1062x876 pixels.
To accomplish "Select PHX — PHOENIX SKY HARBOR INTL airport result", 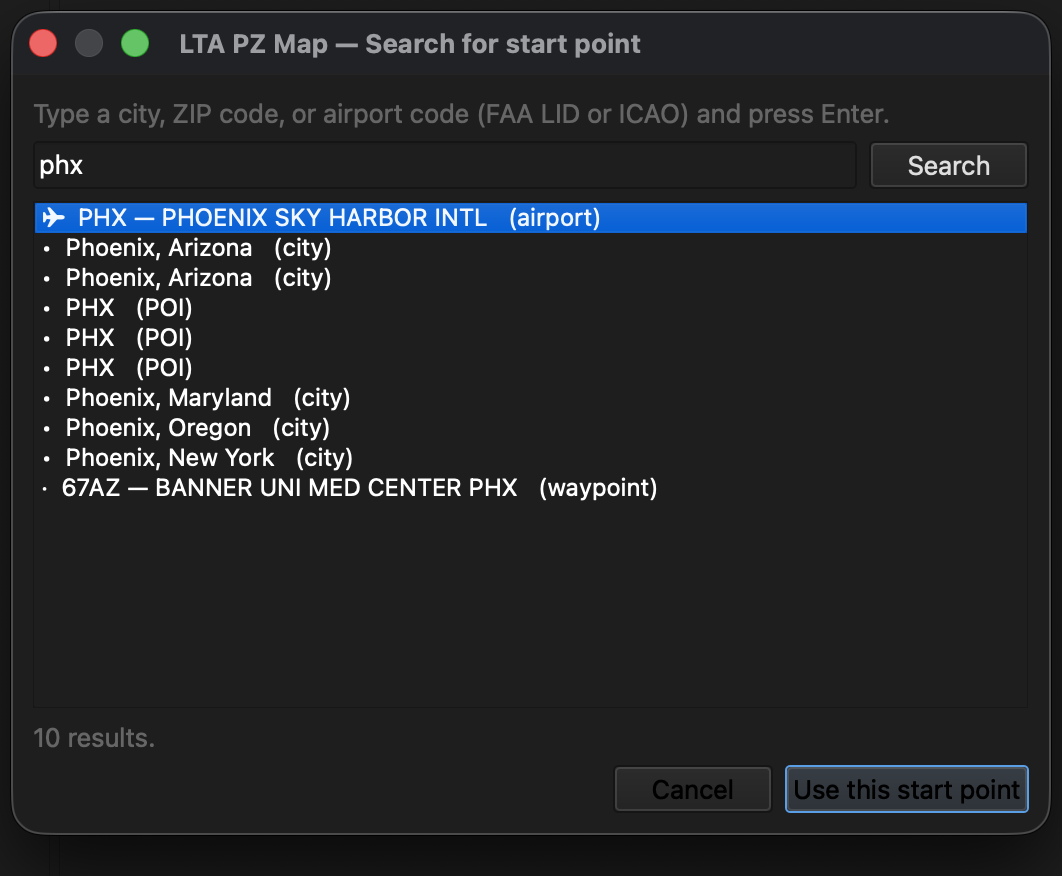I will [531, 218].
